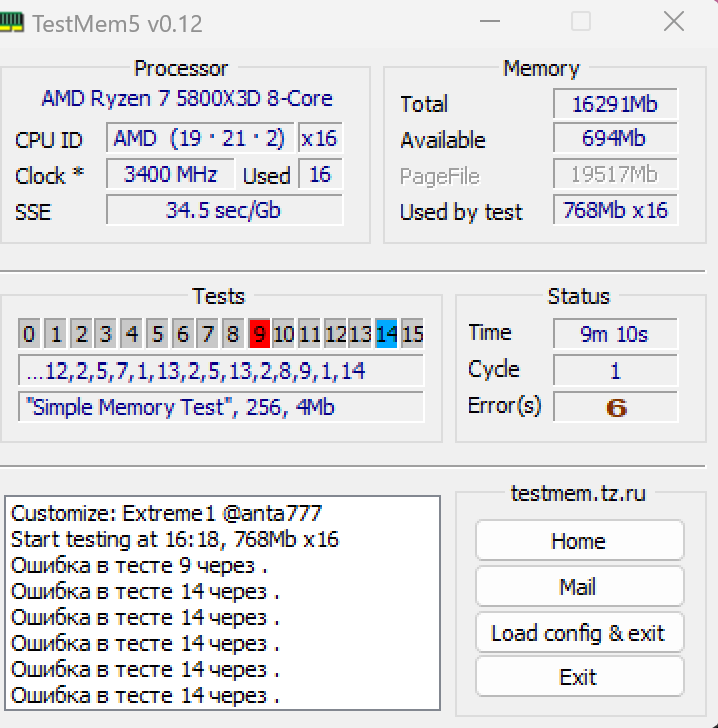The height and width of the screenshot is (728, 718).
Task: Click the x16 thread count box
Action: pyautogui.click(x=320, y=138)
